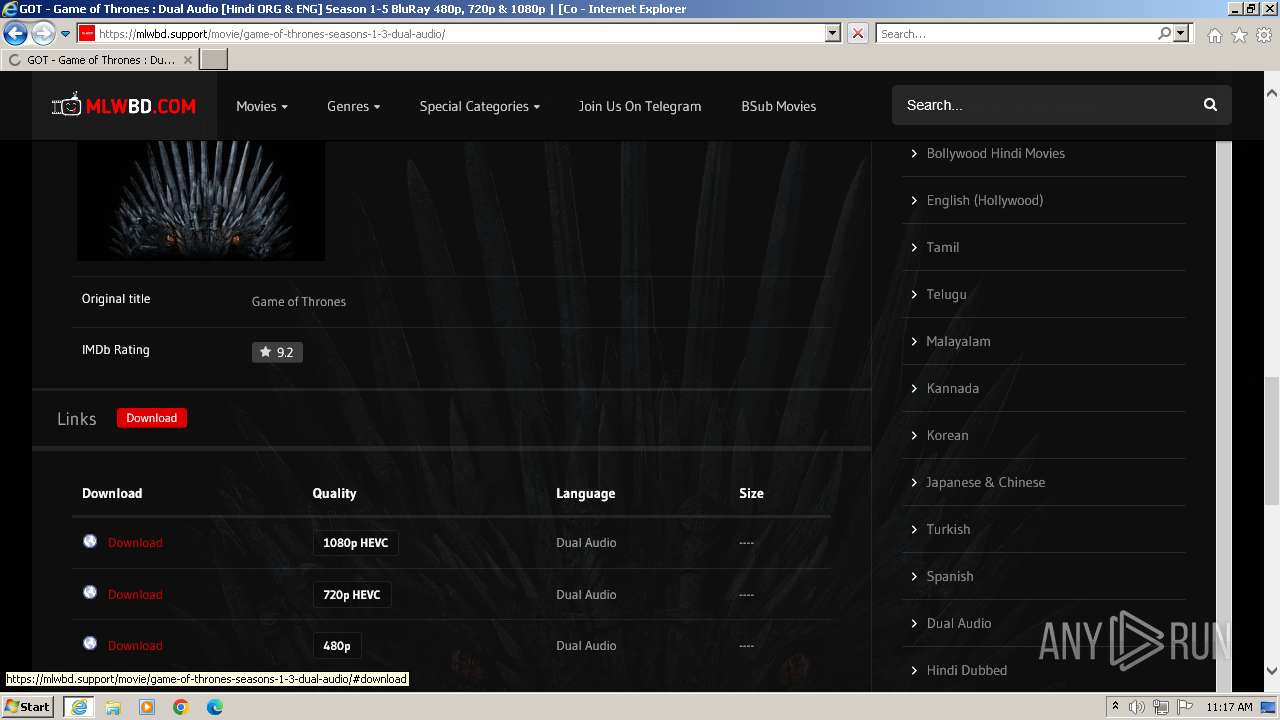Image resolution: width=1280 pixels, height=720 pixels.
Task: Click the 480p Download link
Action: pos(135,645)
